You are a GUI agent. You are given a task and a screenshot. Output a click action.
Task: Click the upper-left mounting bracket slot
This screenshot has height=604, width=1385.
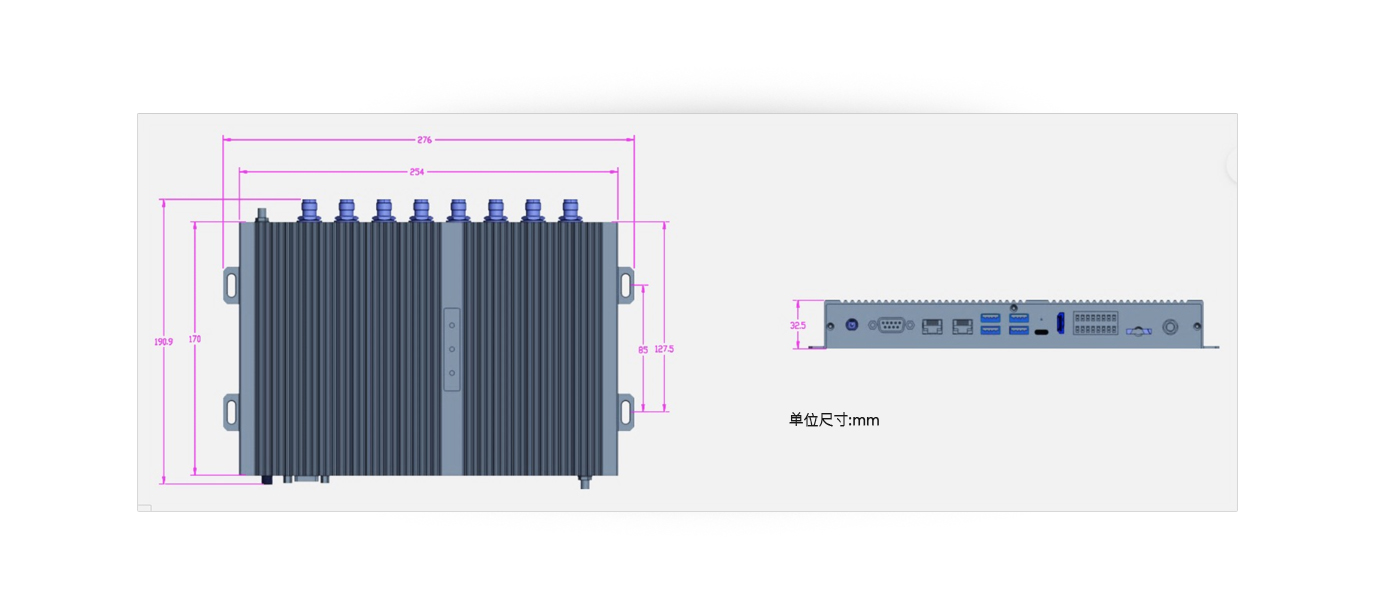(231, 284)
